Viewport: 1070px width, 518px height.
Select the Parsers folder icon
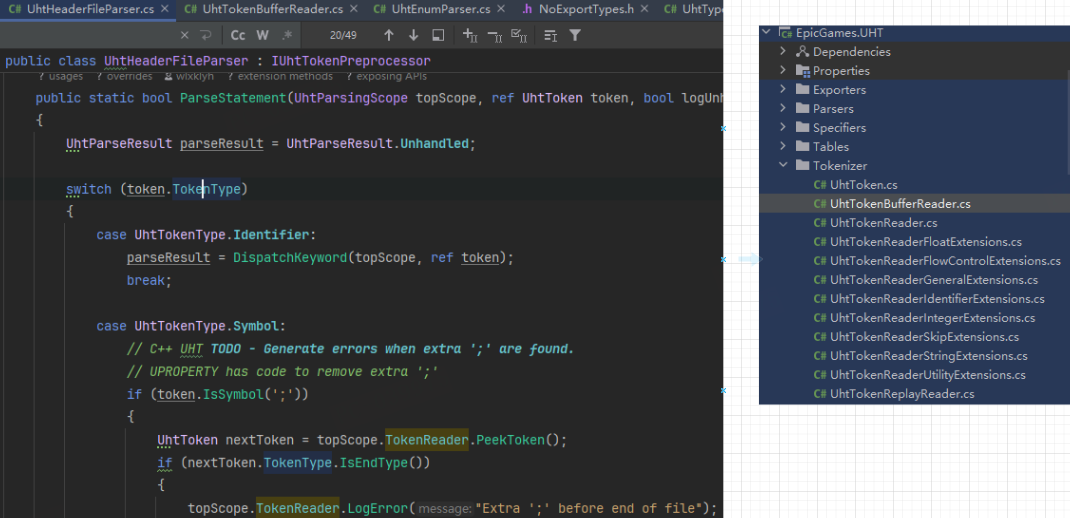tap(802, 109)
